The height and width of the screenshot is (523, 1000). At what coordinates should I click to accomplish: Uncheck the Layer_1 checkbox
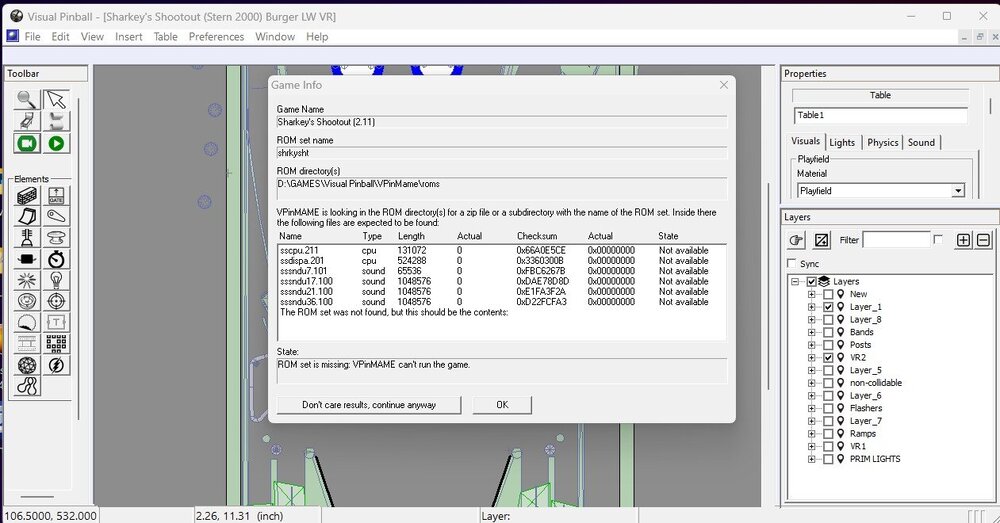tap(828, 307)
